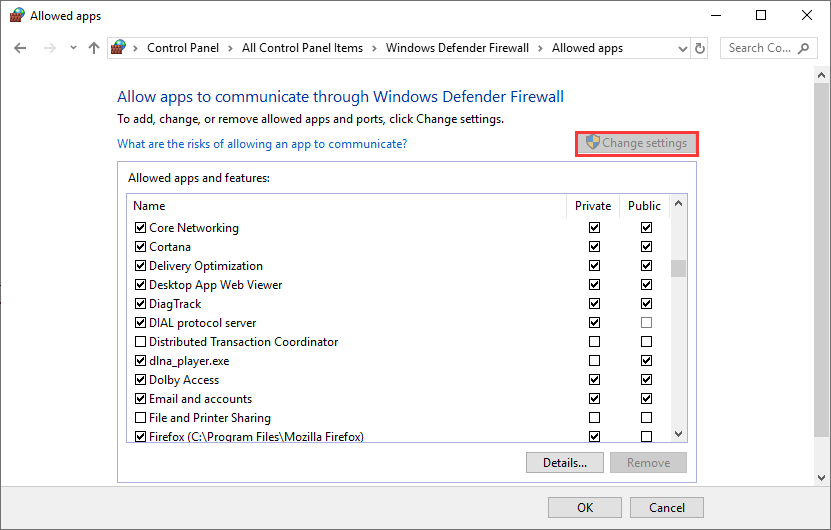
Task: Check Distributed Transaction Coordinator checkbox
Action: [x=140, y=342]
